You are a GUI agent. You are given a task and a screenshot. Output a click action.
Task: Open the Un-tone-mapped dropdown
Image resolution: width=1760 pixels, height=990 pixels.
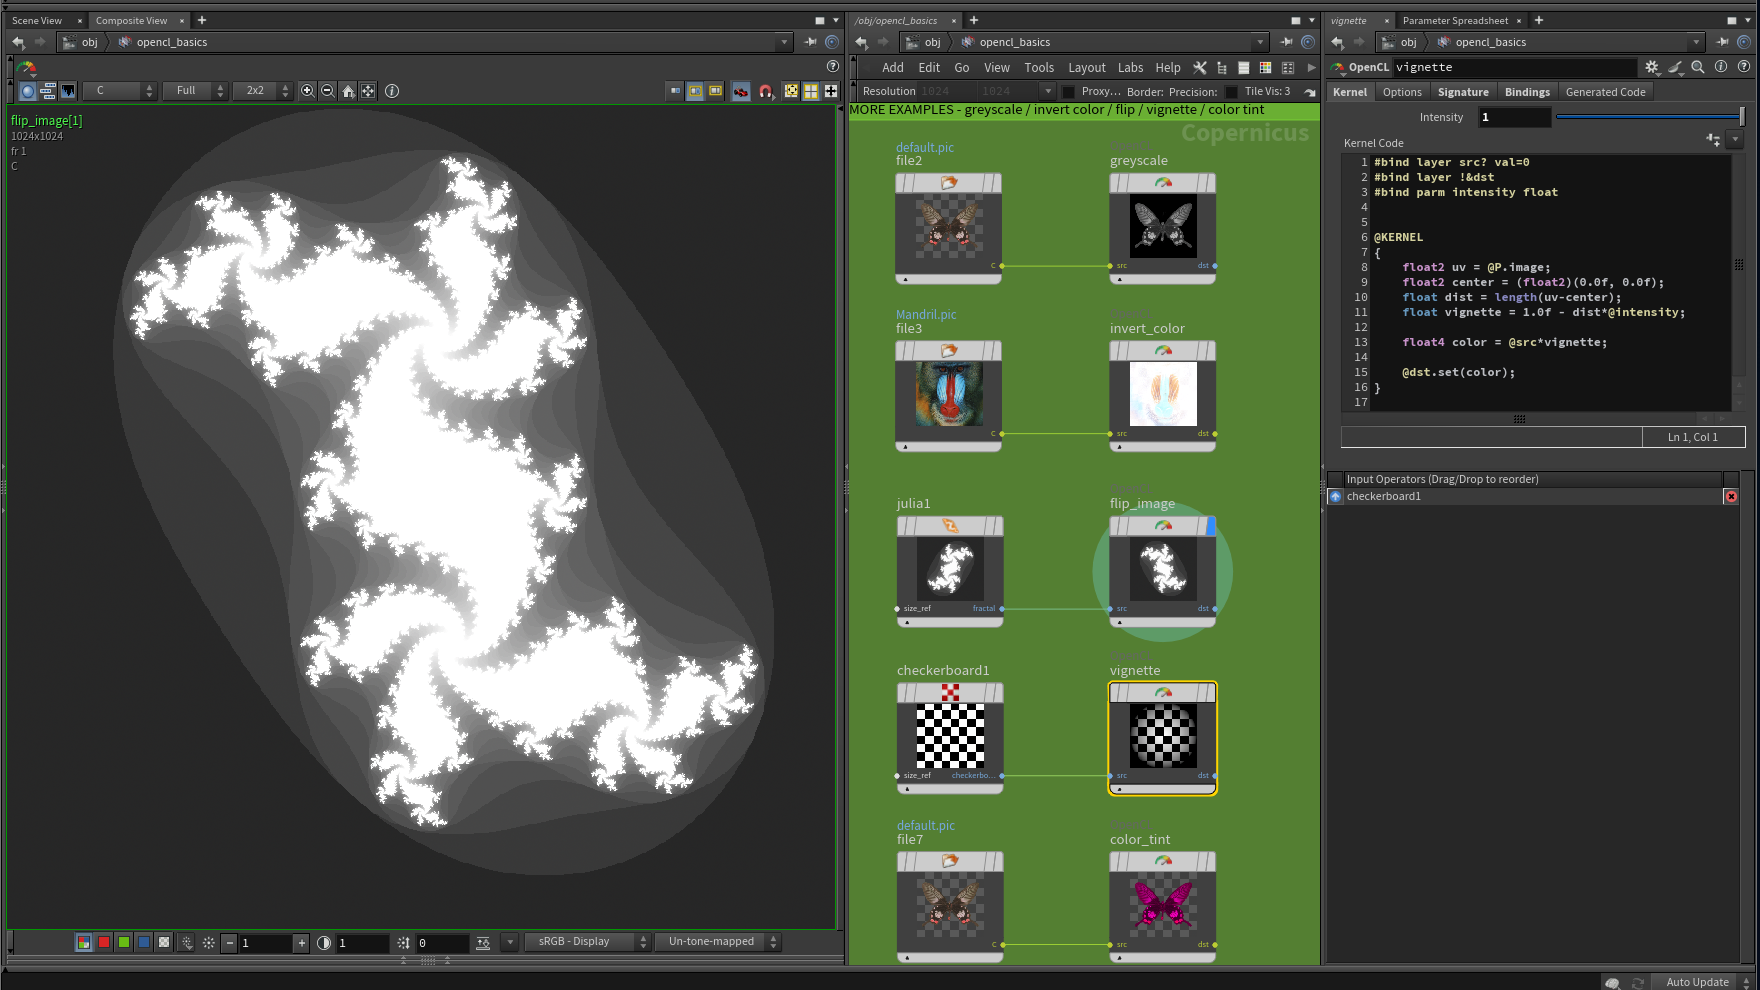click(x=717, y=941)
